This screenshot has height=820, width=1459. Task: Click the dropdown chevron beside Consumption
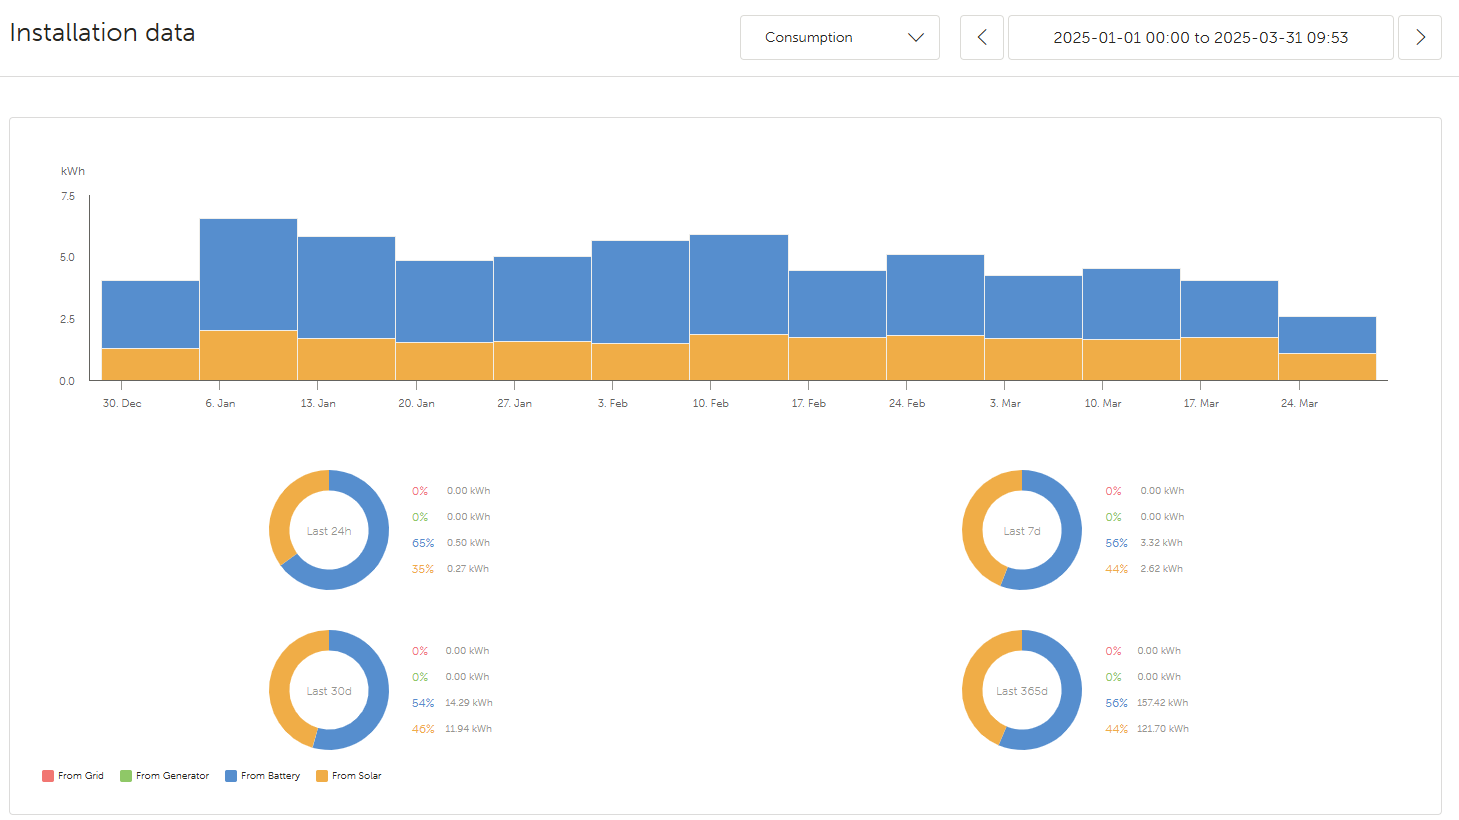point(915,38)
